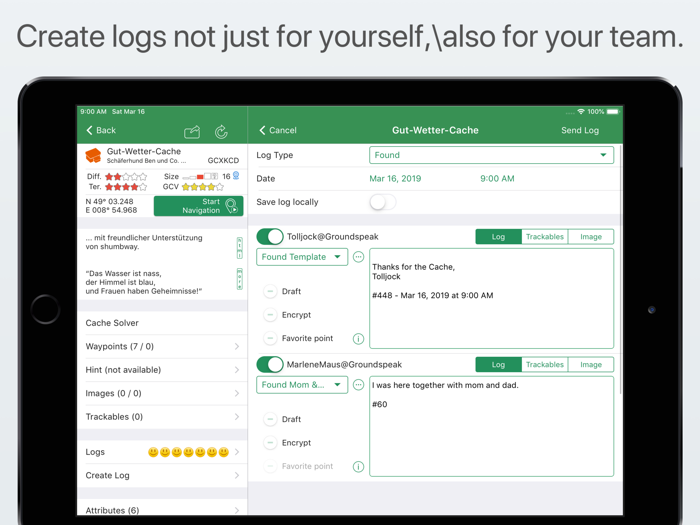Change the date Mar 16, 2019

click(x=395, y=179)
